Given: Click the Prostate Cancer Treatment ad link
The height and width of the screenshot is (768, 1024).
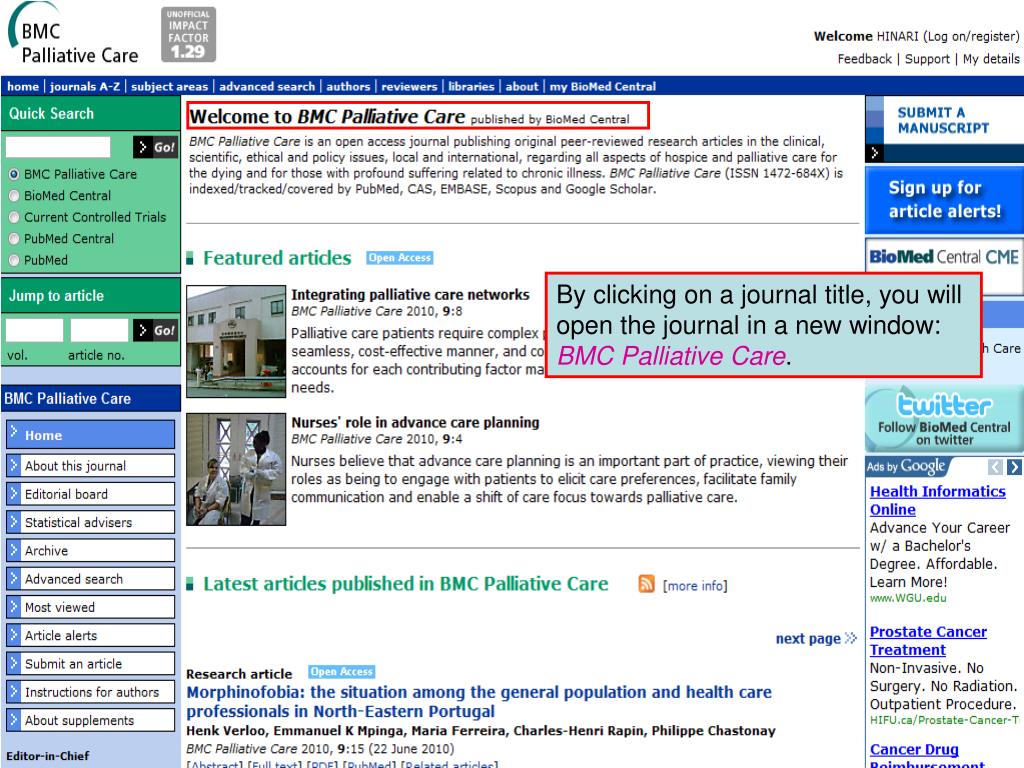Looking at the screenshot, I should point(928,641).
